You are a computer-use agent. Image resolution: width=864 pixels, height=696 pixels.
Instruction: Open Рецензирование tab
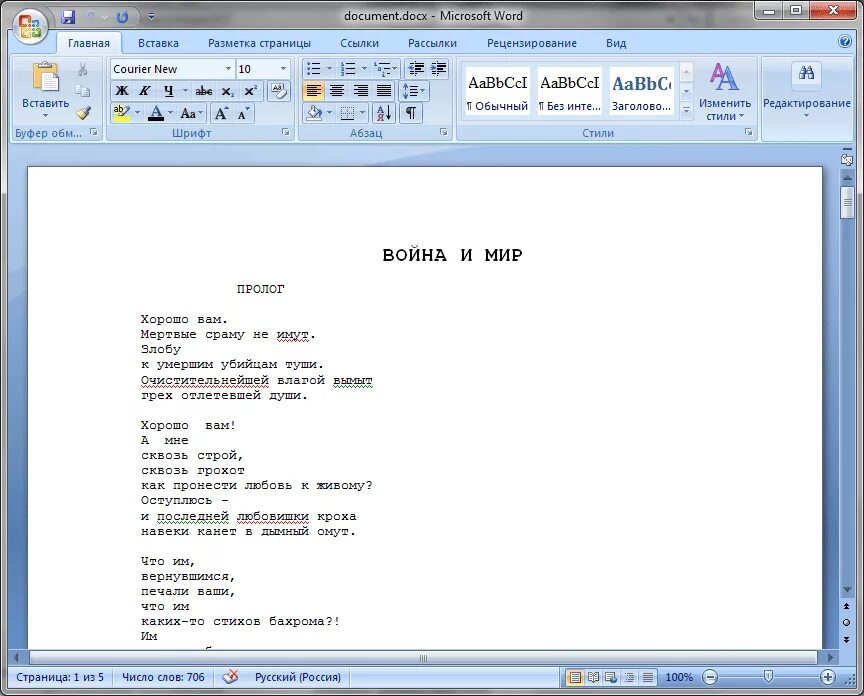(532, 43)
